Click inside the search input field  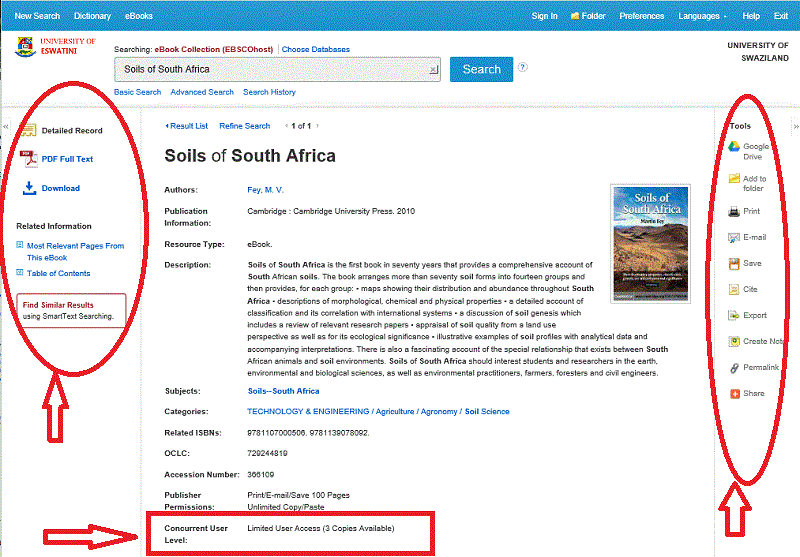(277, 69)
